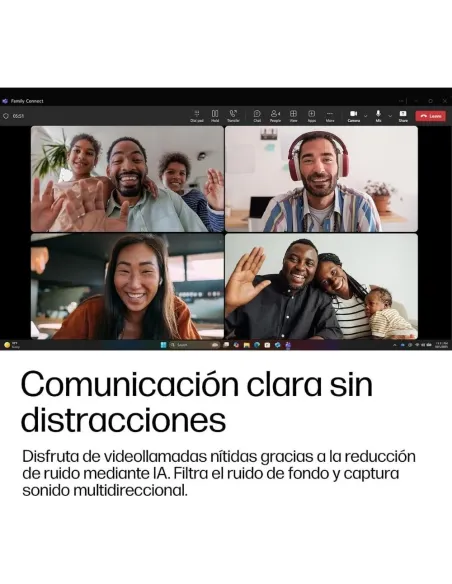Put the call on Hold
The width and height of the screenshot is (452, 584).
click(x=215, y=116)
